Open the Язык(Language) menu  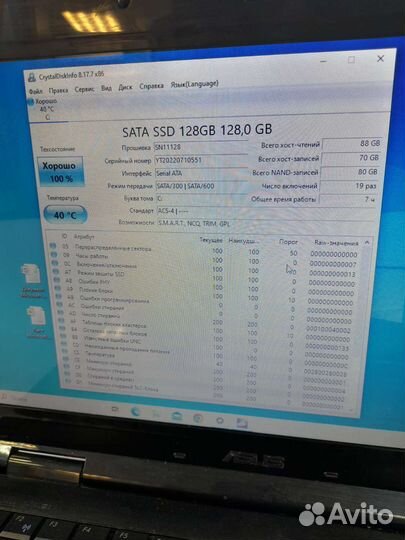pyautogui.click(x=195, y=84)
